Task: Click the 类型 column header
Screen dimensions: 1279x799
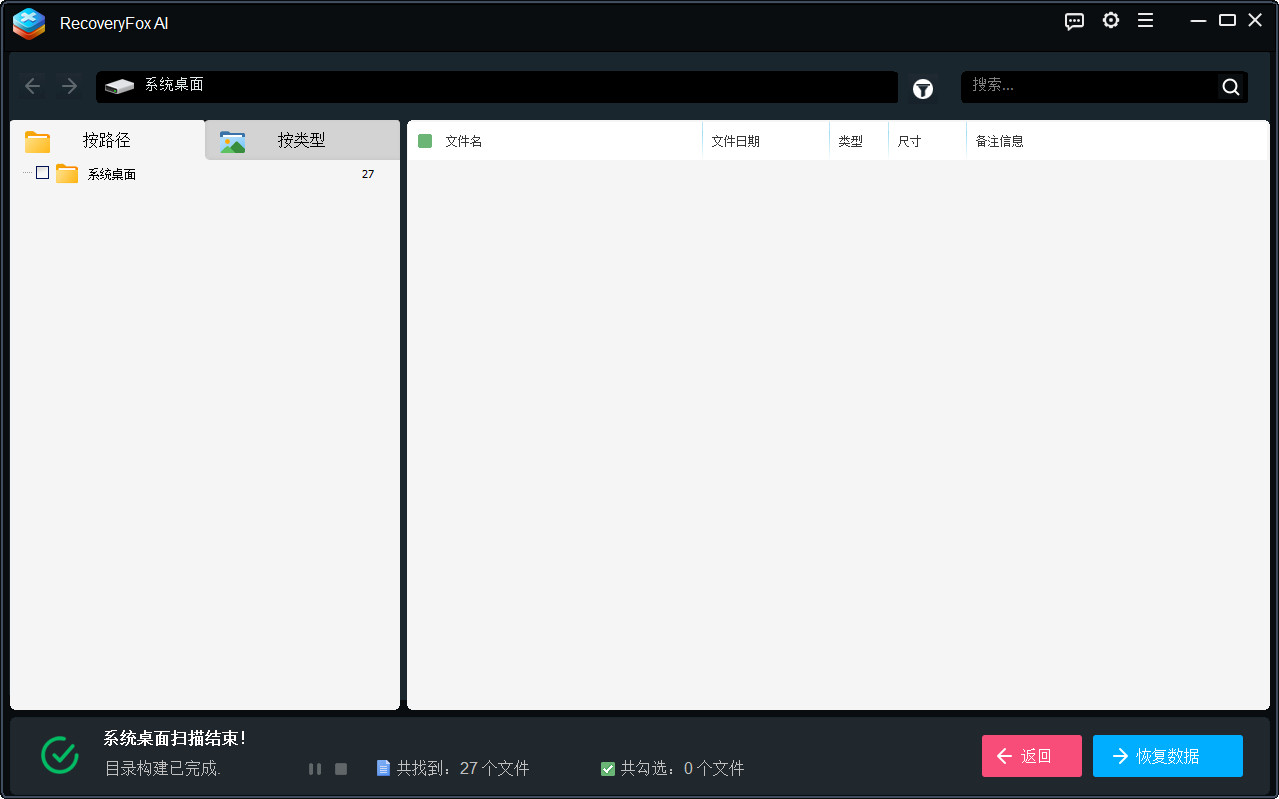Action: click(x=852, y=141)
